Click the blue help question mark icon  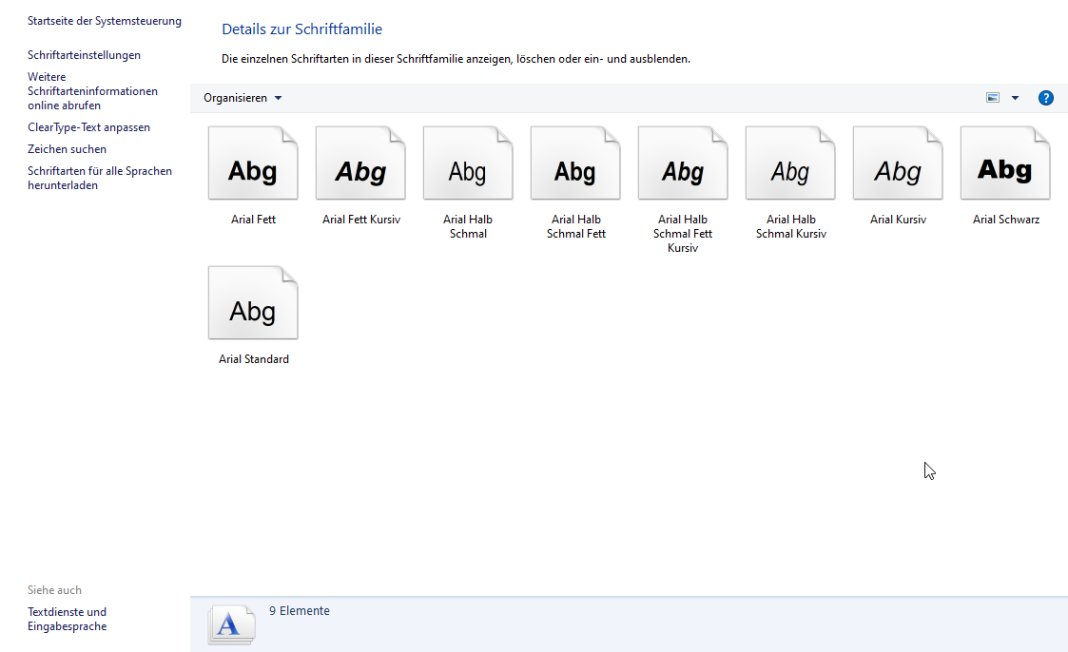[1045, 97]
